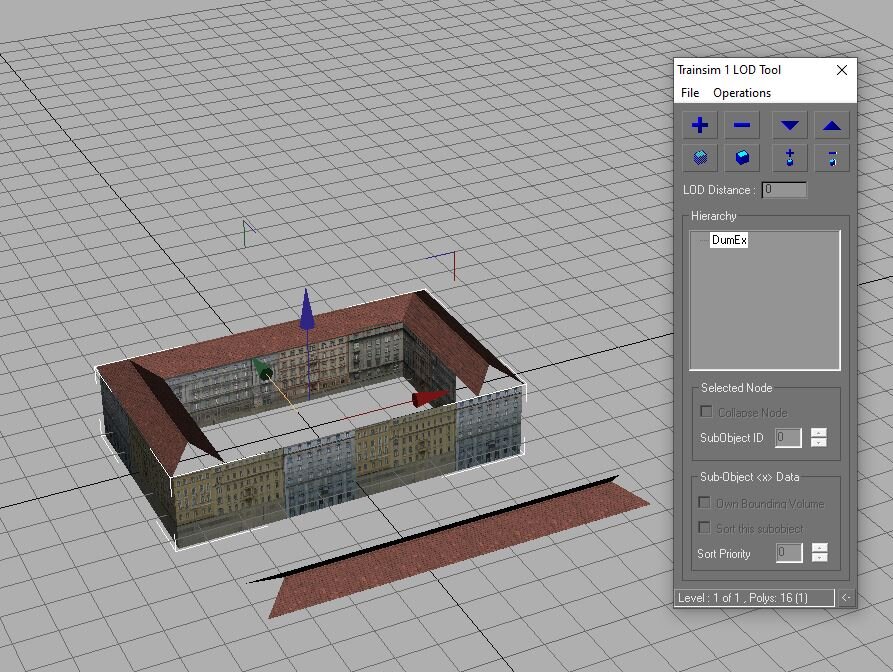This screenshot has width=893, height=672.
Task: Click the minus-over-cube remove object icon
Action: (x=831, y=158)
